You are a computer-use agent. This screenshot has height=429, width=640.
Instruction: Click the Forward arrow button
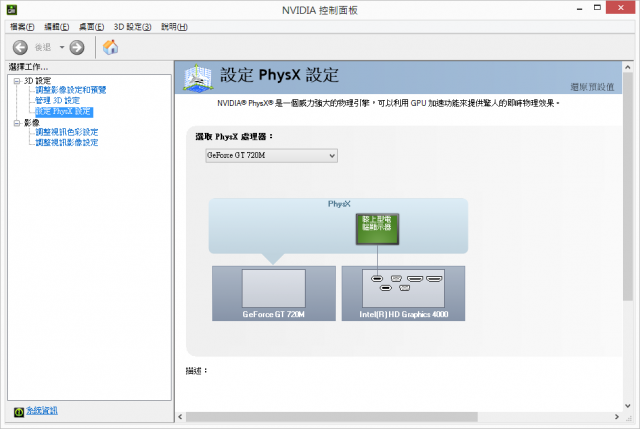(77, 47)
